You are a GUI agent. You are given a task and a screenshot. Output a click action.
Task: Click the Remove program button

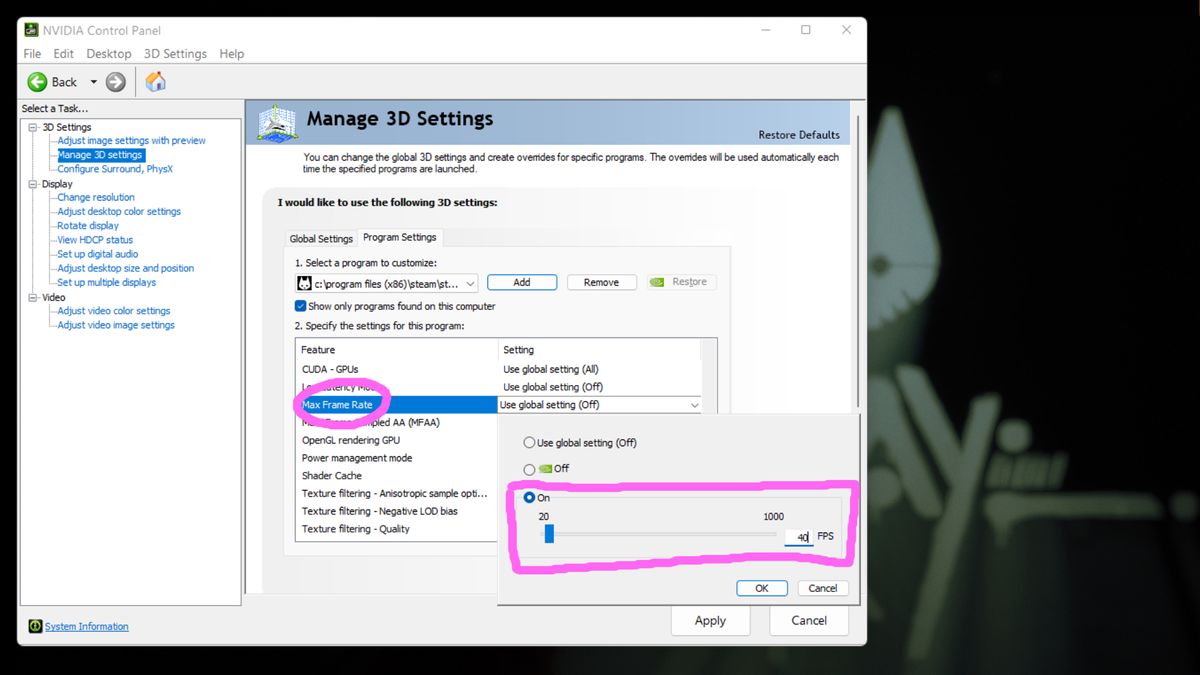click(601, 282)
